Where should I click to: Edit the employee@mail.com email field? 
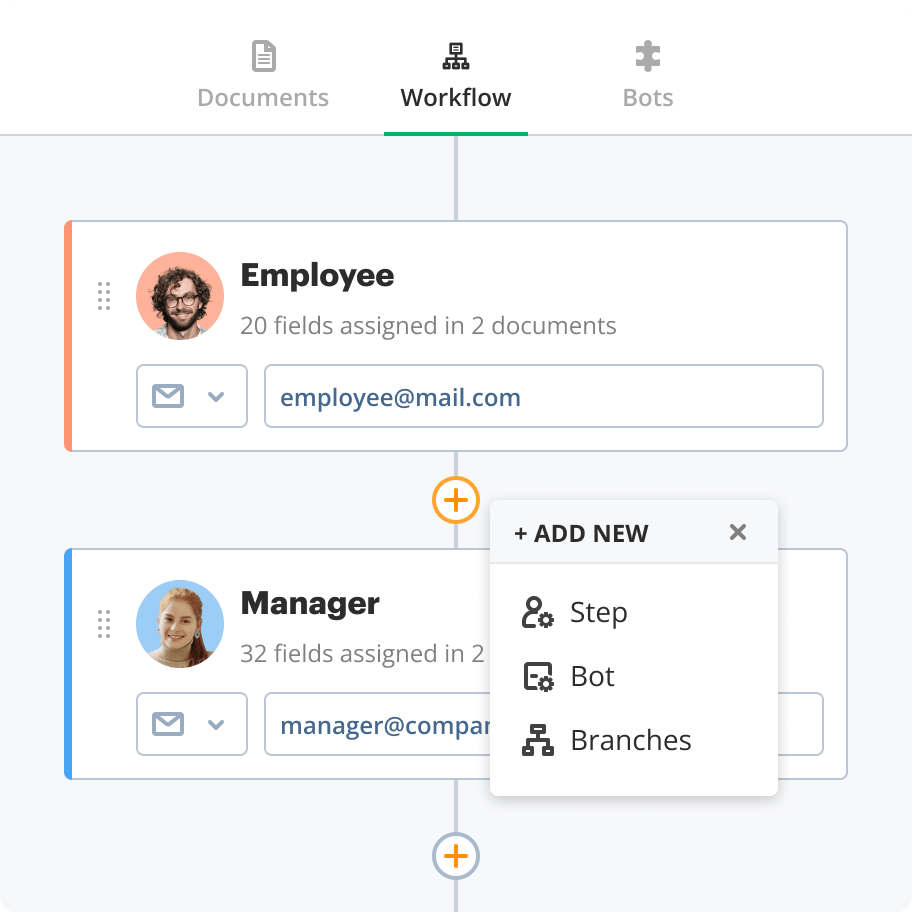coord(544,396)
